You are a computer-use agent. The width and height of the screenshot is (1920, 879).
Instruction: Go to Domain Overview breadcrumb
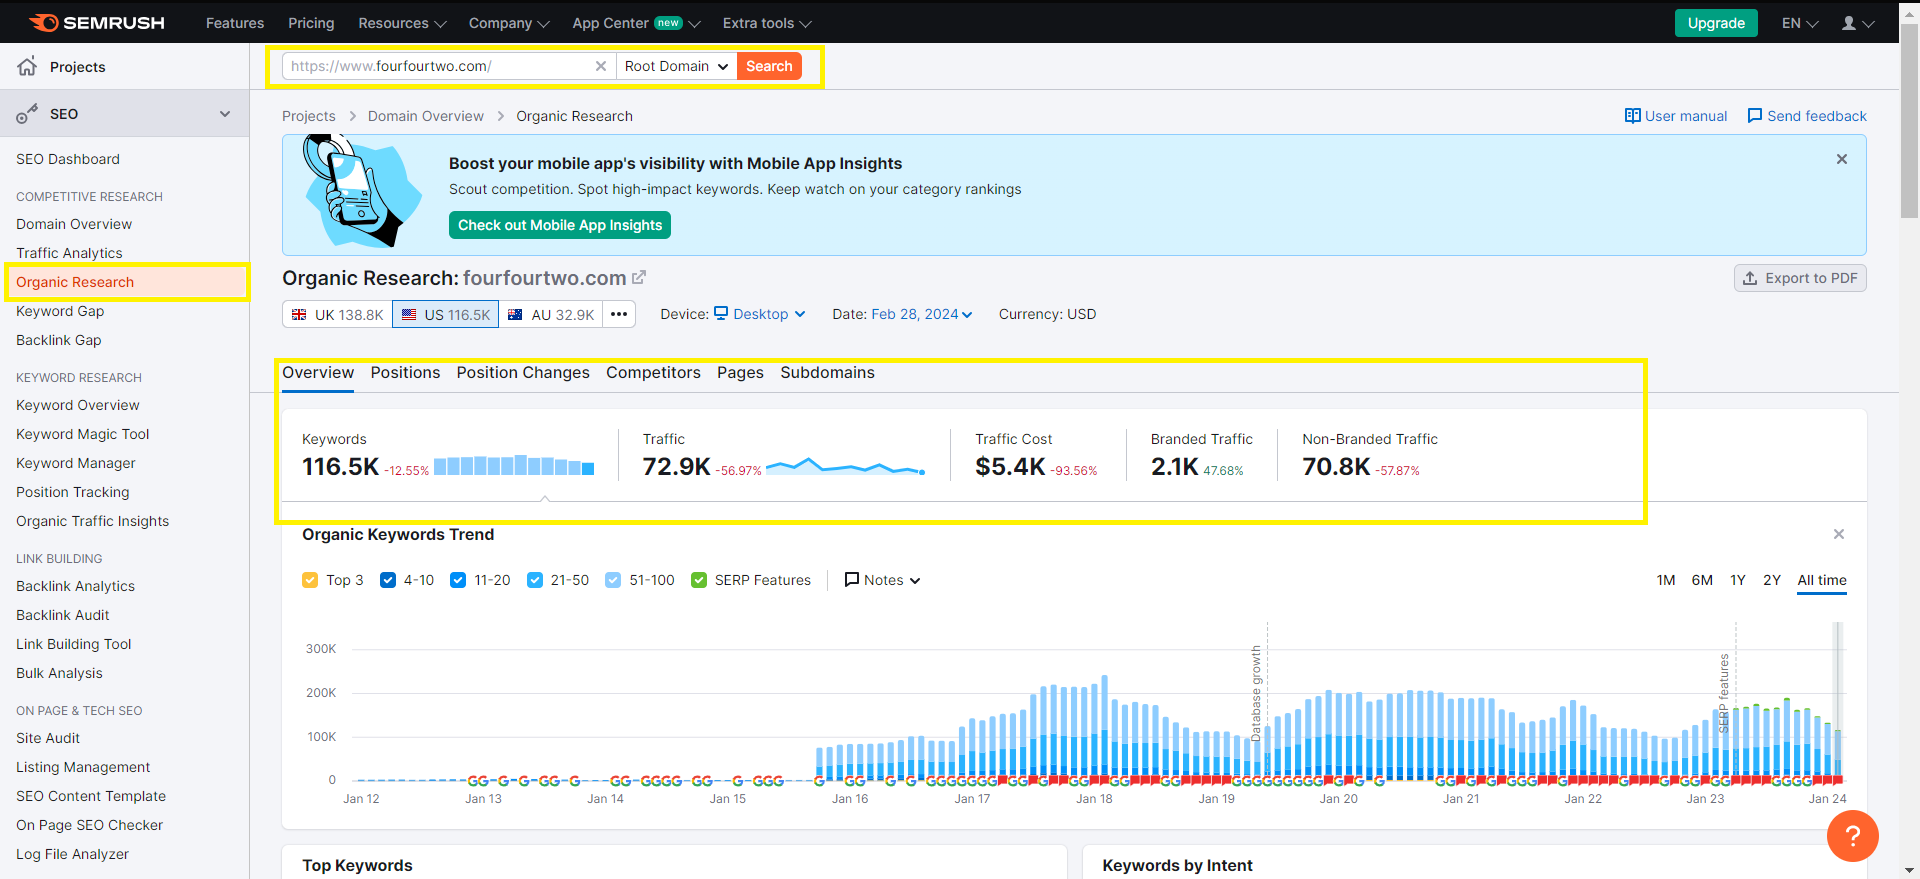coord(426,116)
